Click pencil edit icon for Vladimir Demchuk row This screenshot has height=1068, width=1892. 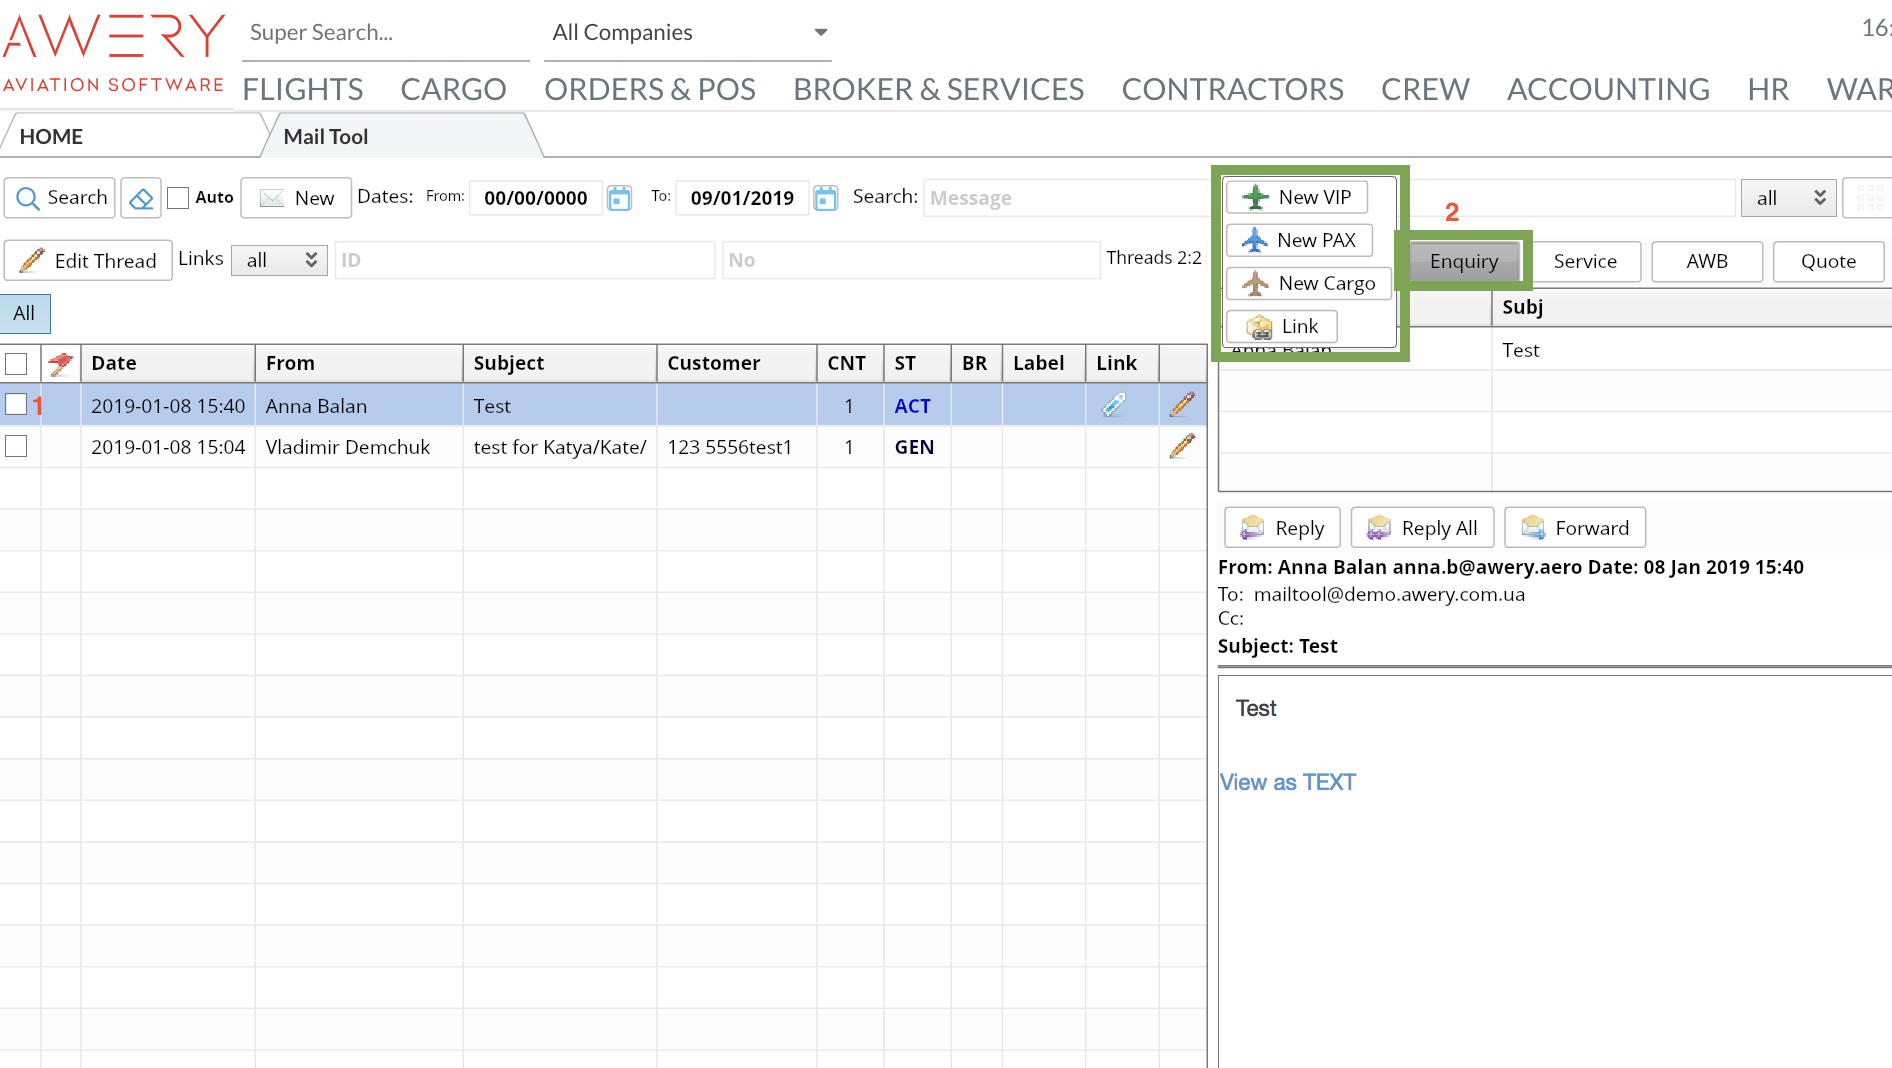1182,446
